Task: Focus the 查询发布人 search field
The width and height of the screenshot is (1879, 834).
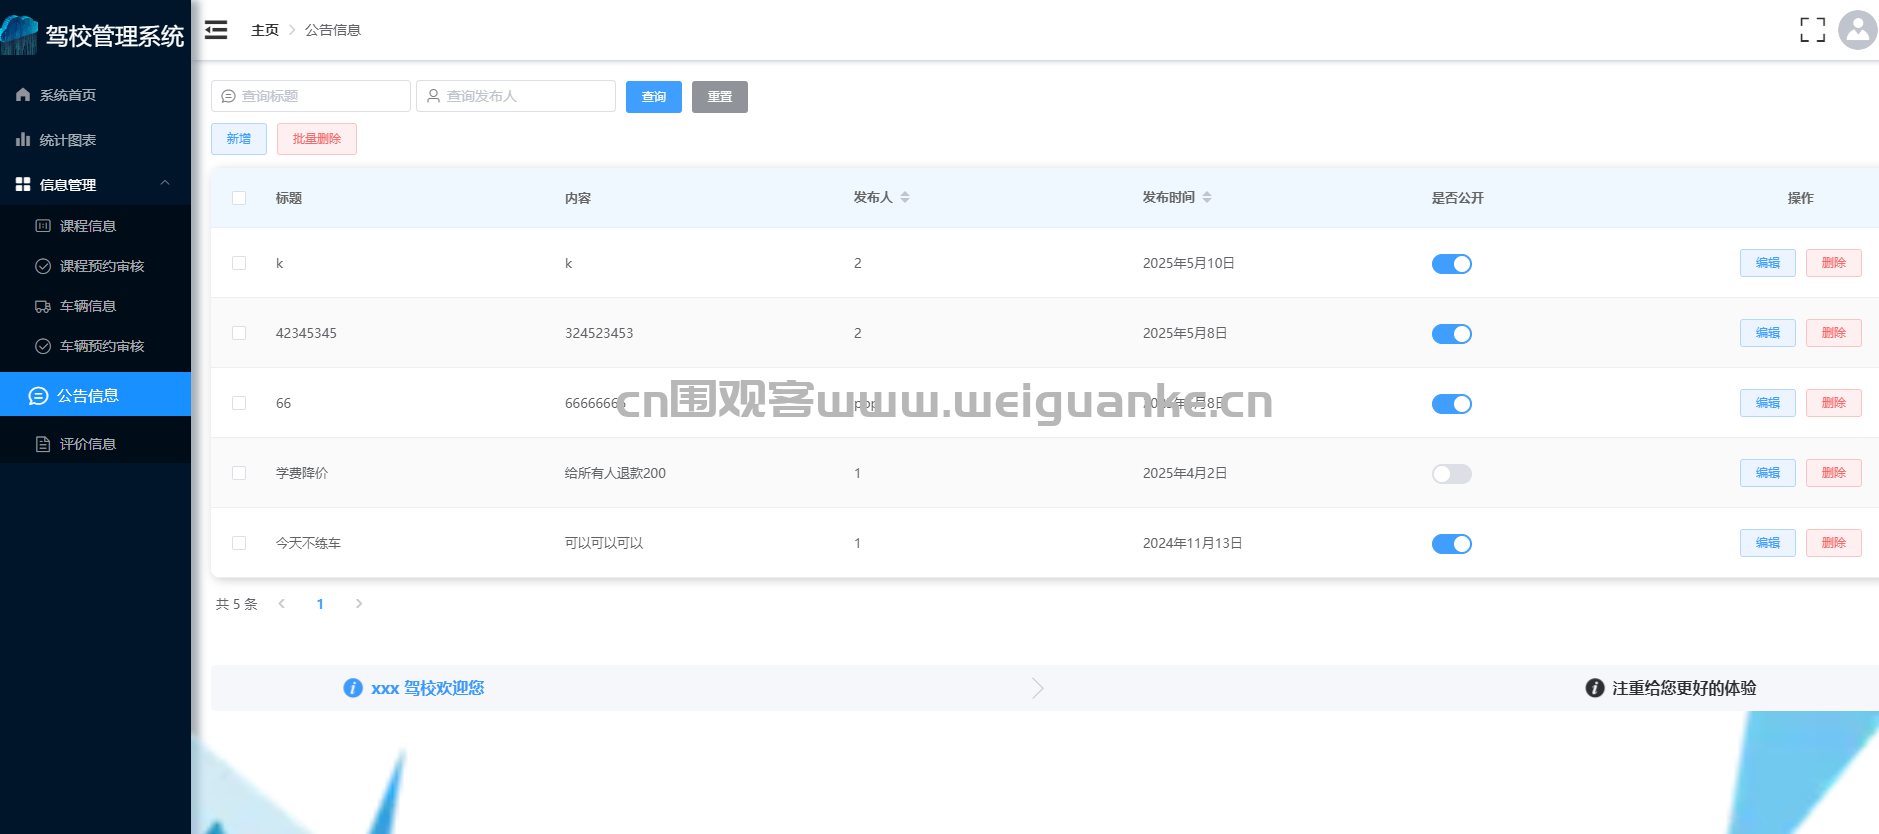Action: (516, 96)
